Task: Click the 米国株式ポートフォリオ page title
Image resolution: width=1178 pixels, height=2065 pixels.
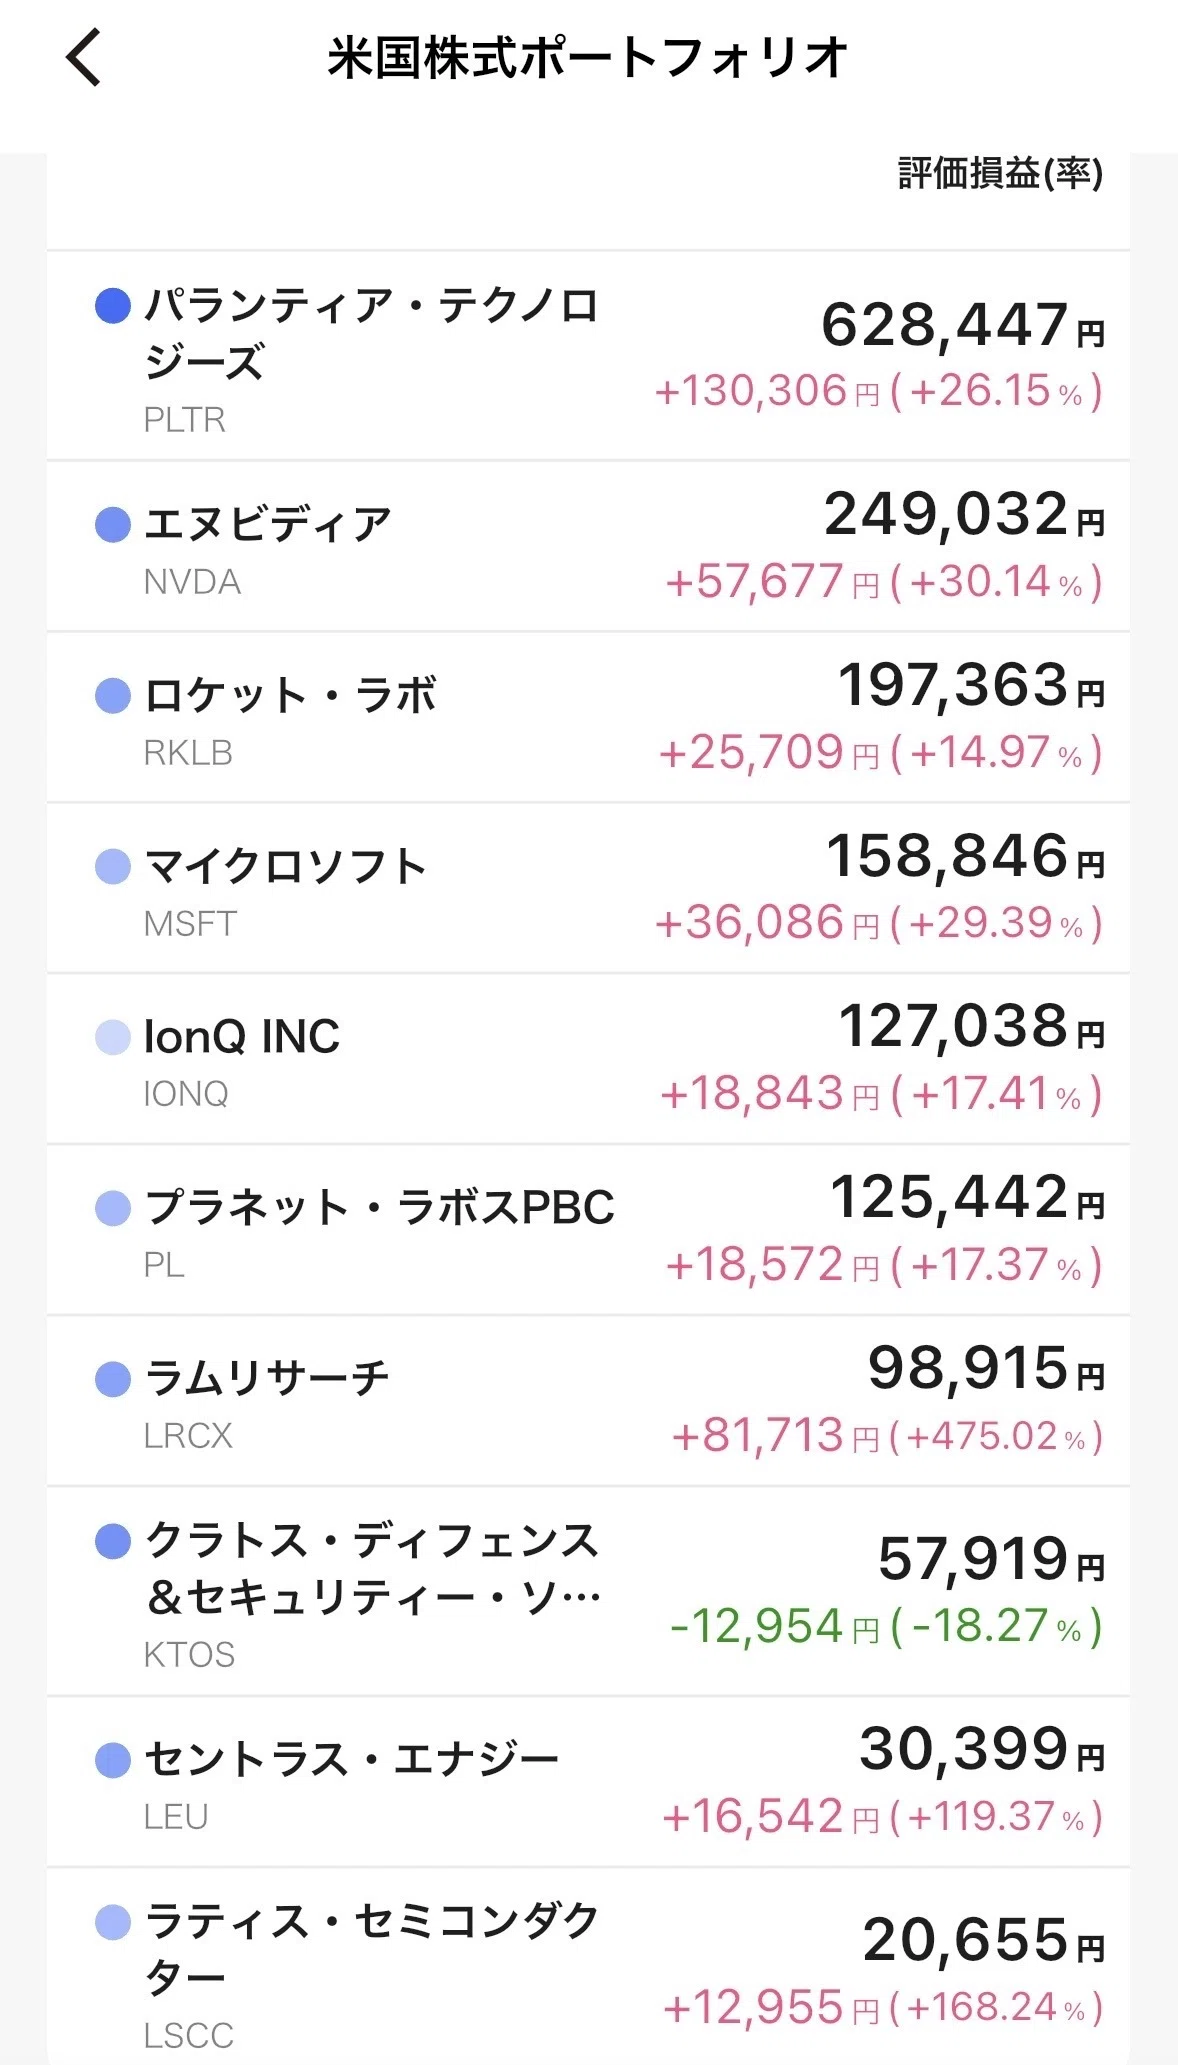Action: pyautogui.click(x=588, y=57)
